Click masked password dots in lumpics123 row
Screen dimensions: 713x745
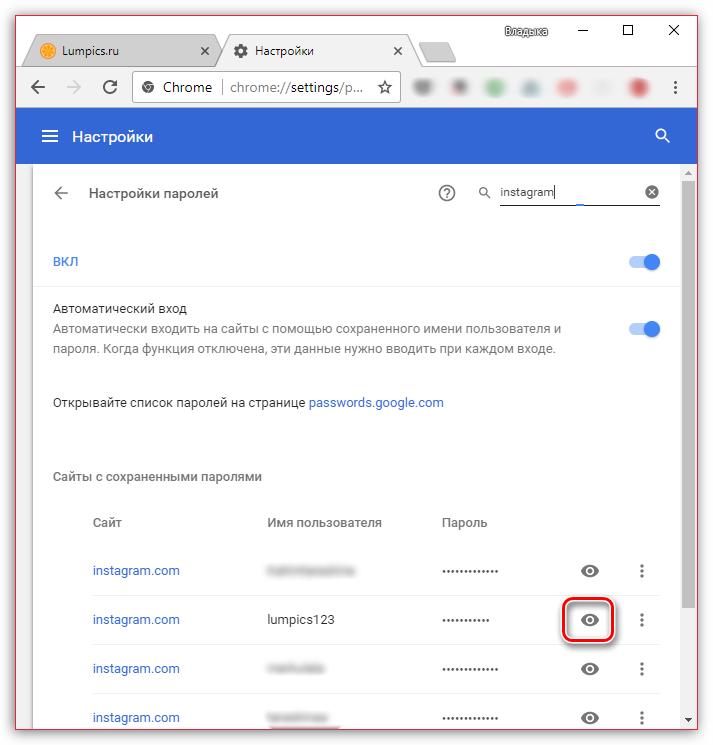pyautogui.click(x=466, y=621)
